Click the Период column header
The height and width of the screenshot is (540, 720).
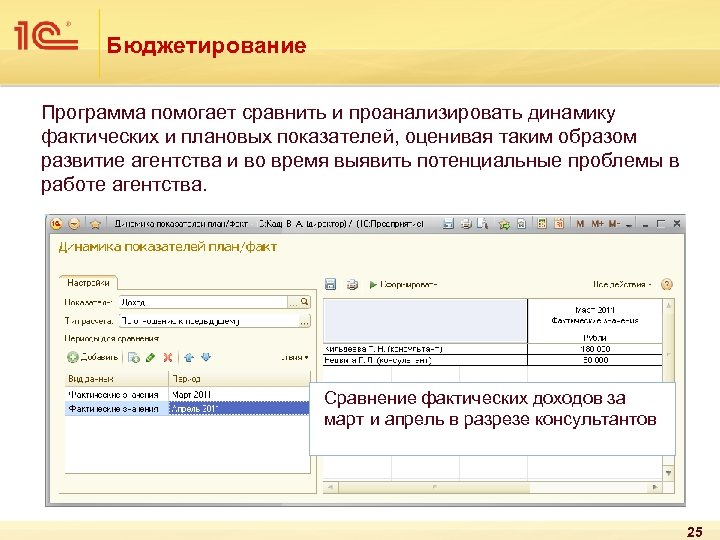pos(240,379)
